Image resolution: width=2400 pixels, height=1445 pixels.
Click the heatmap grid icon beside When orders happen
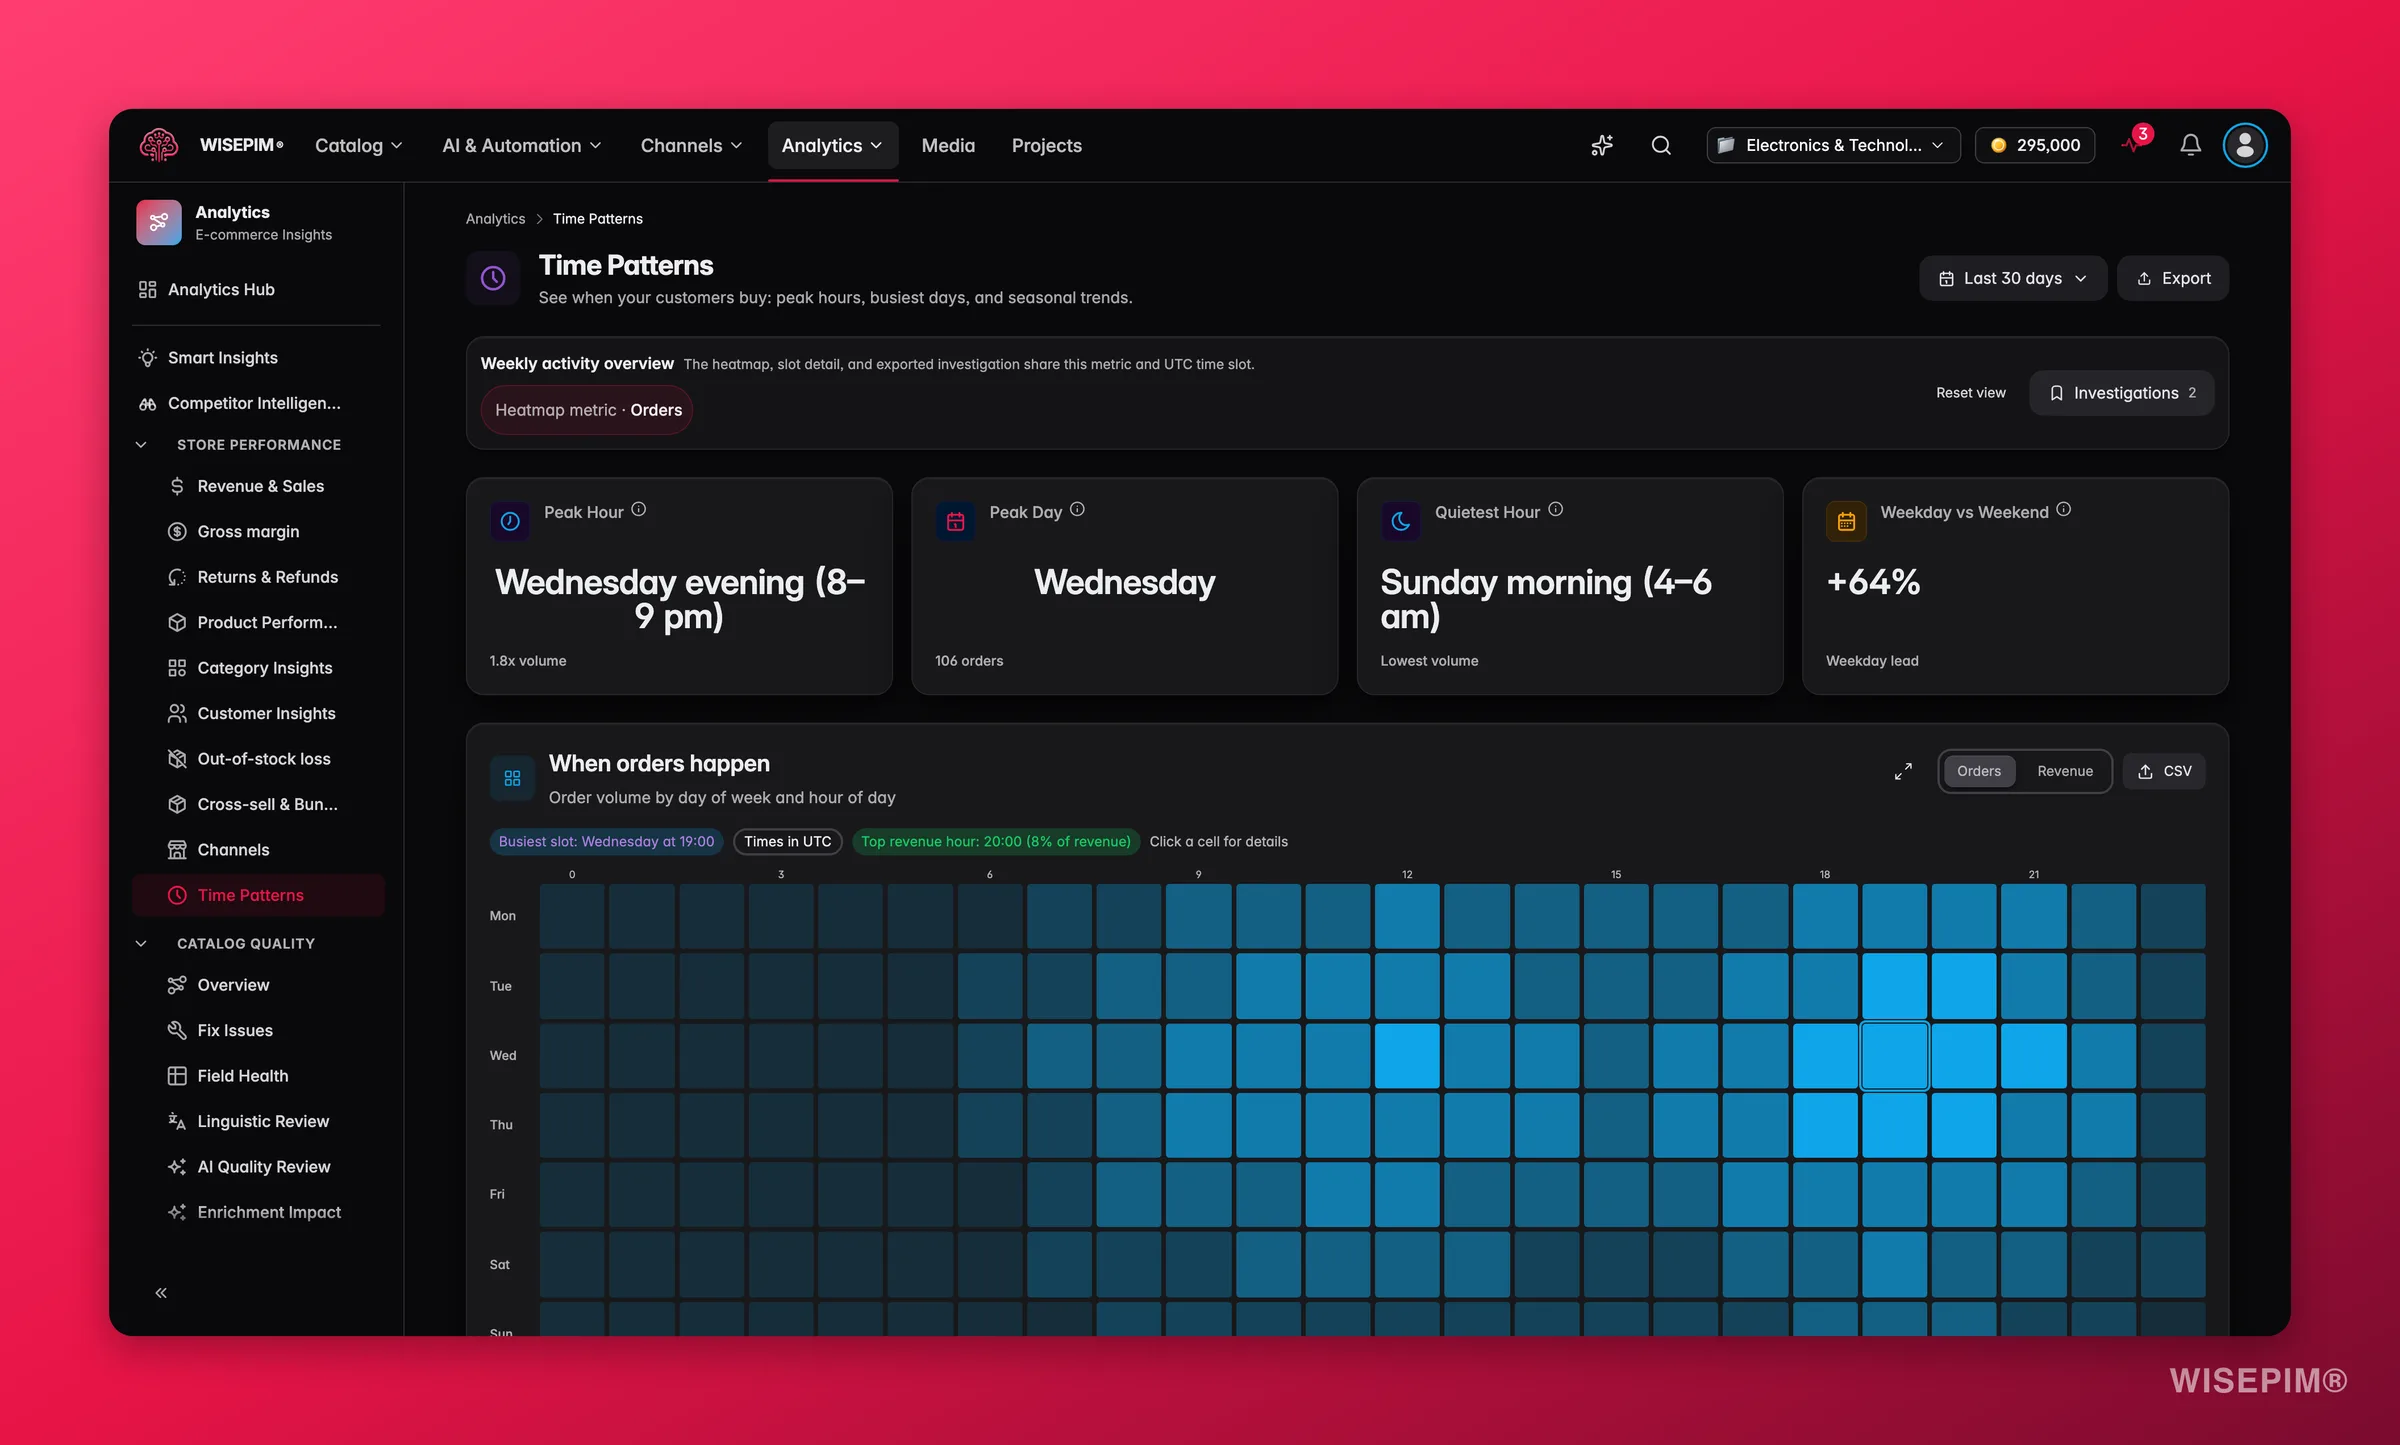pyautogui.click(x=512, y=779)
